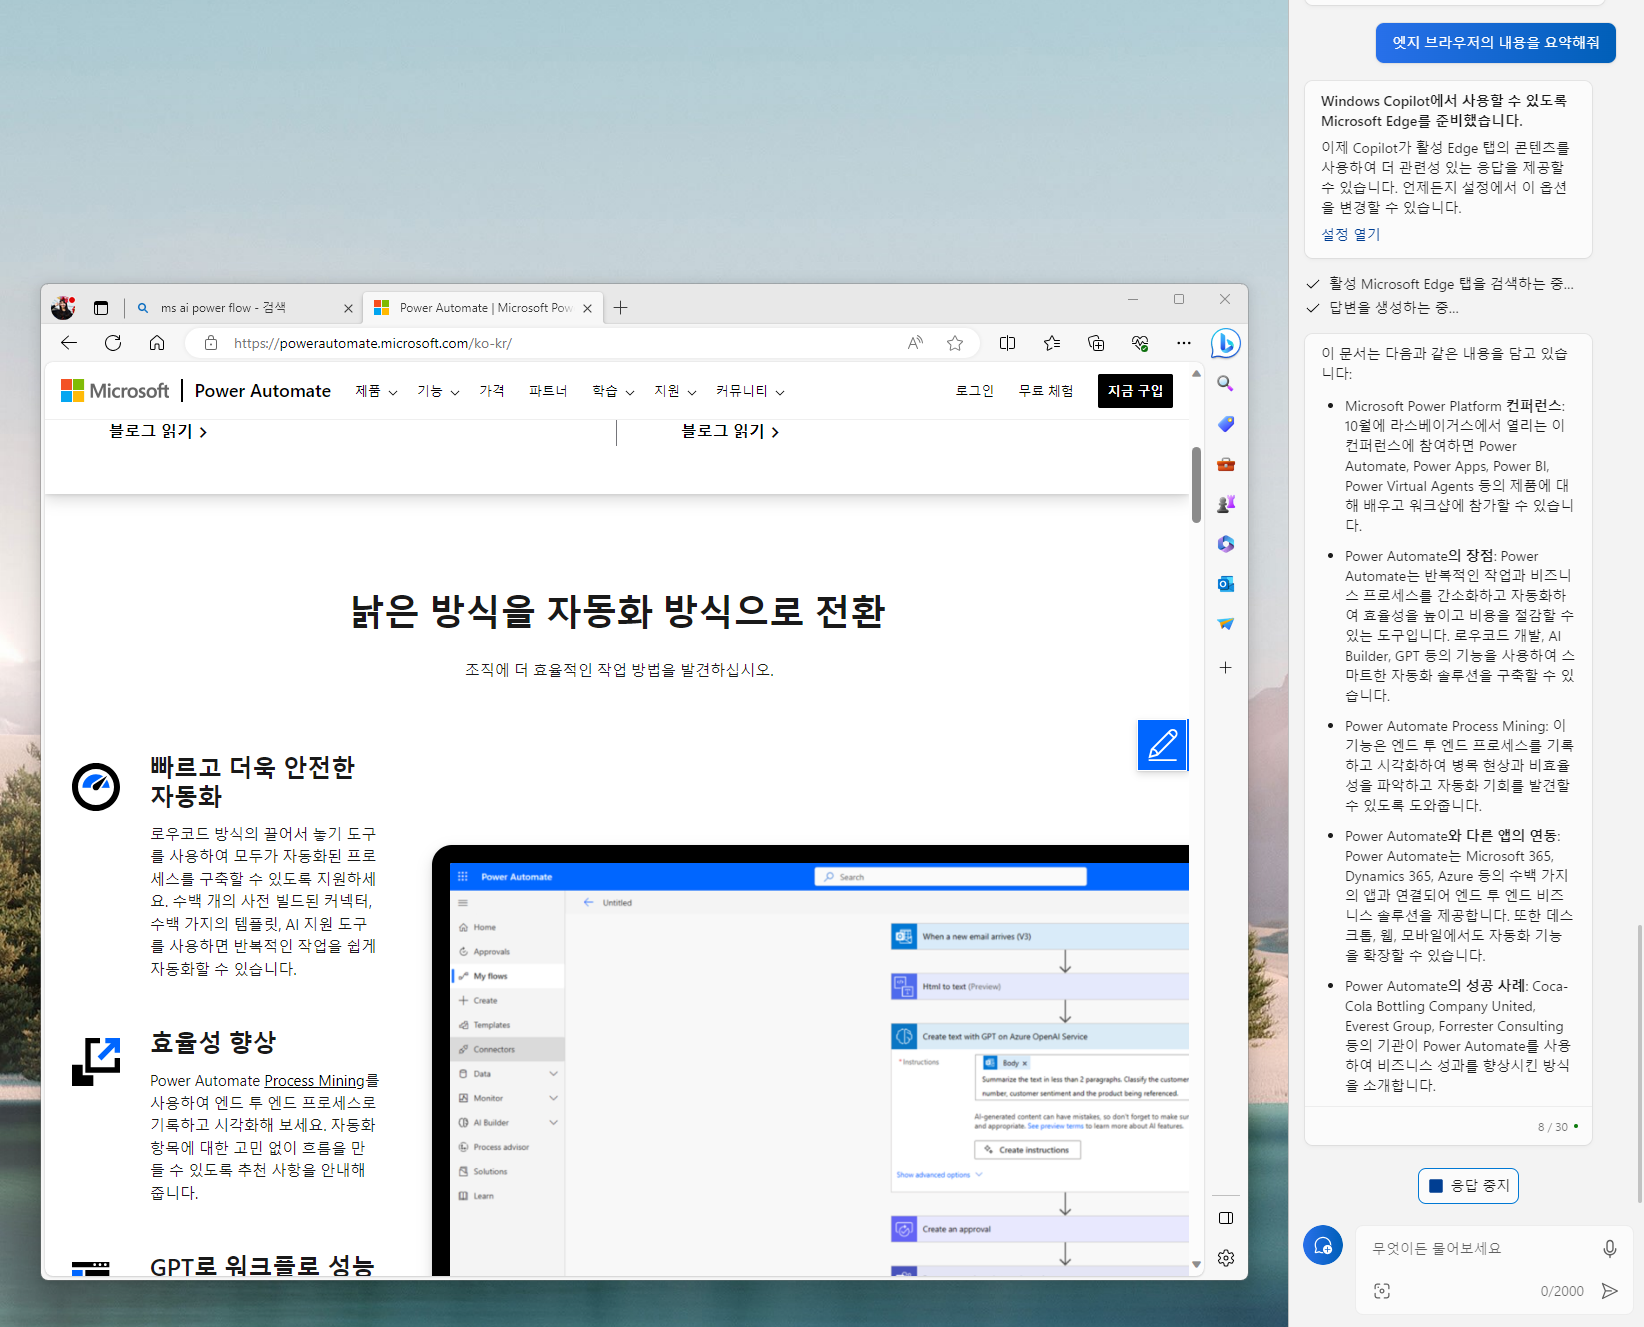Open collections icon in toolbar

tap(1096, 343)
